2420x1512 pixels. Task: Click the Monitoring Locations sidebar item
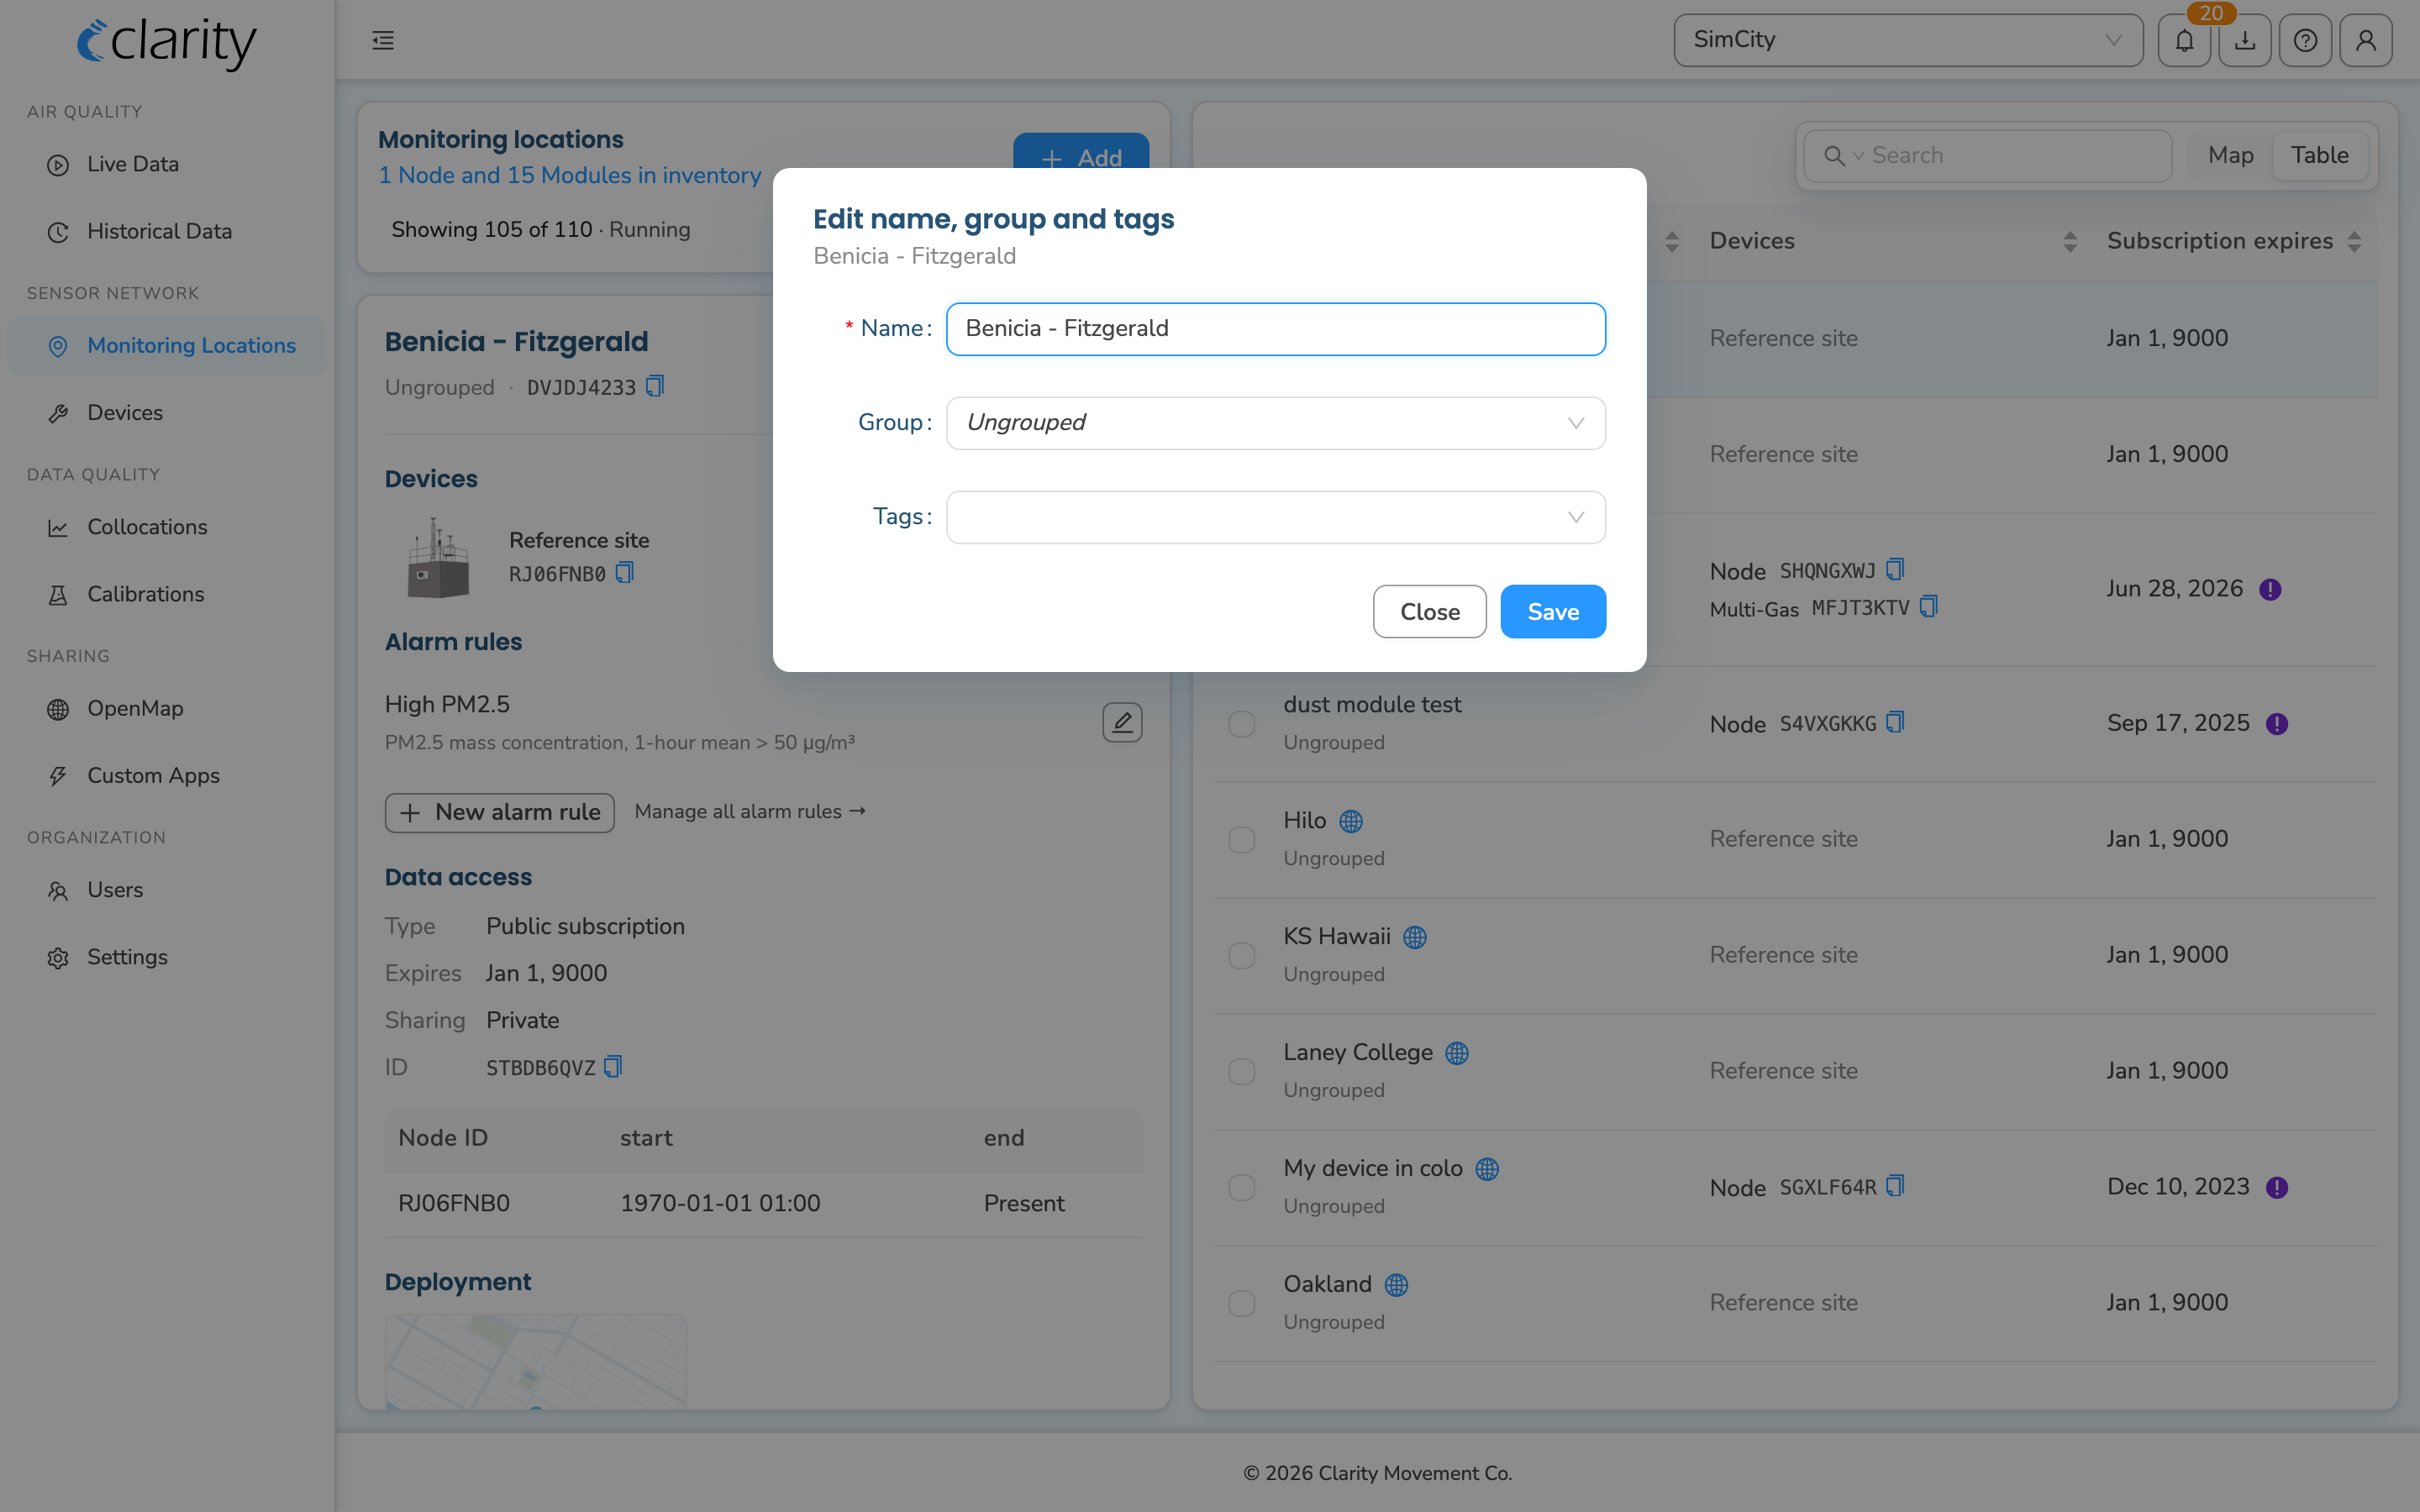pyautogui.click(x=167, y=346)
